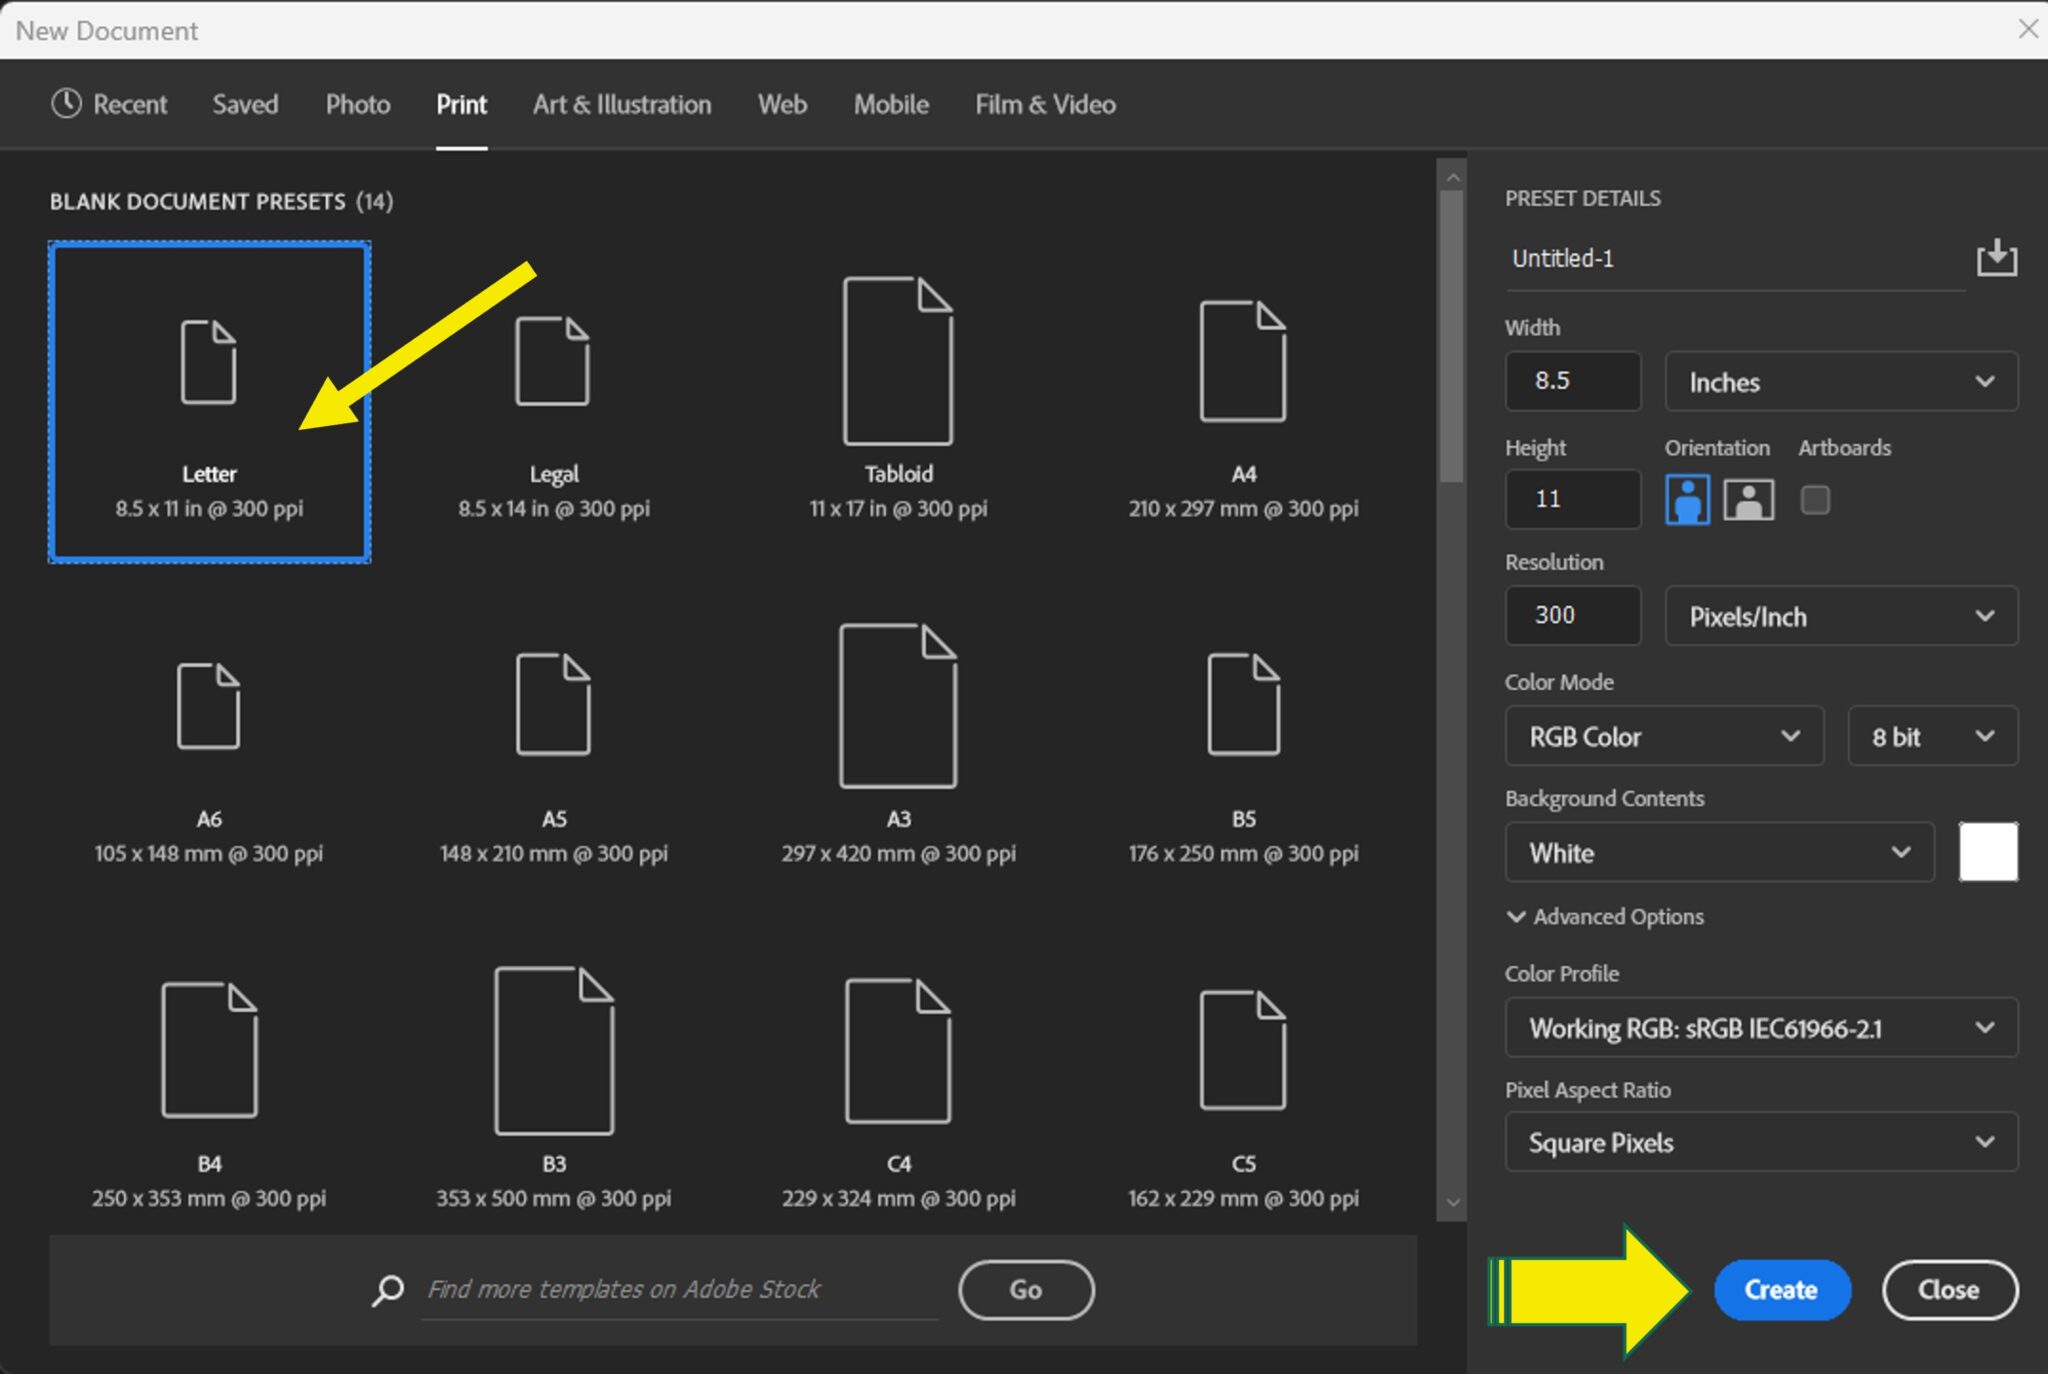Enable the Artboards checkbox

coord(1815,499)
